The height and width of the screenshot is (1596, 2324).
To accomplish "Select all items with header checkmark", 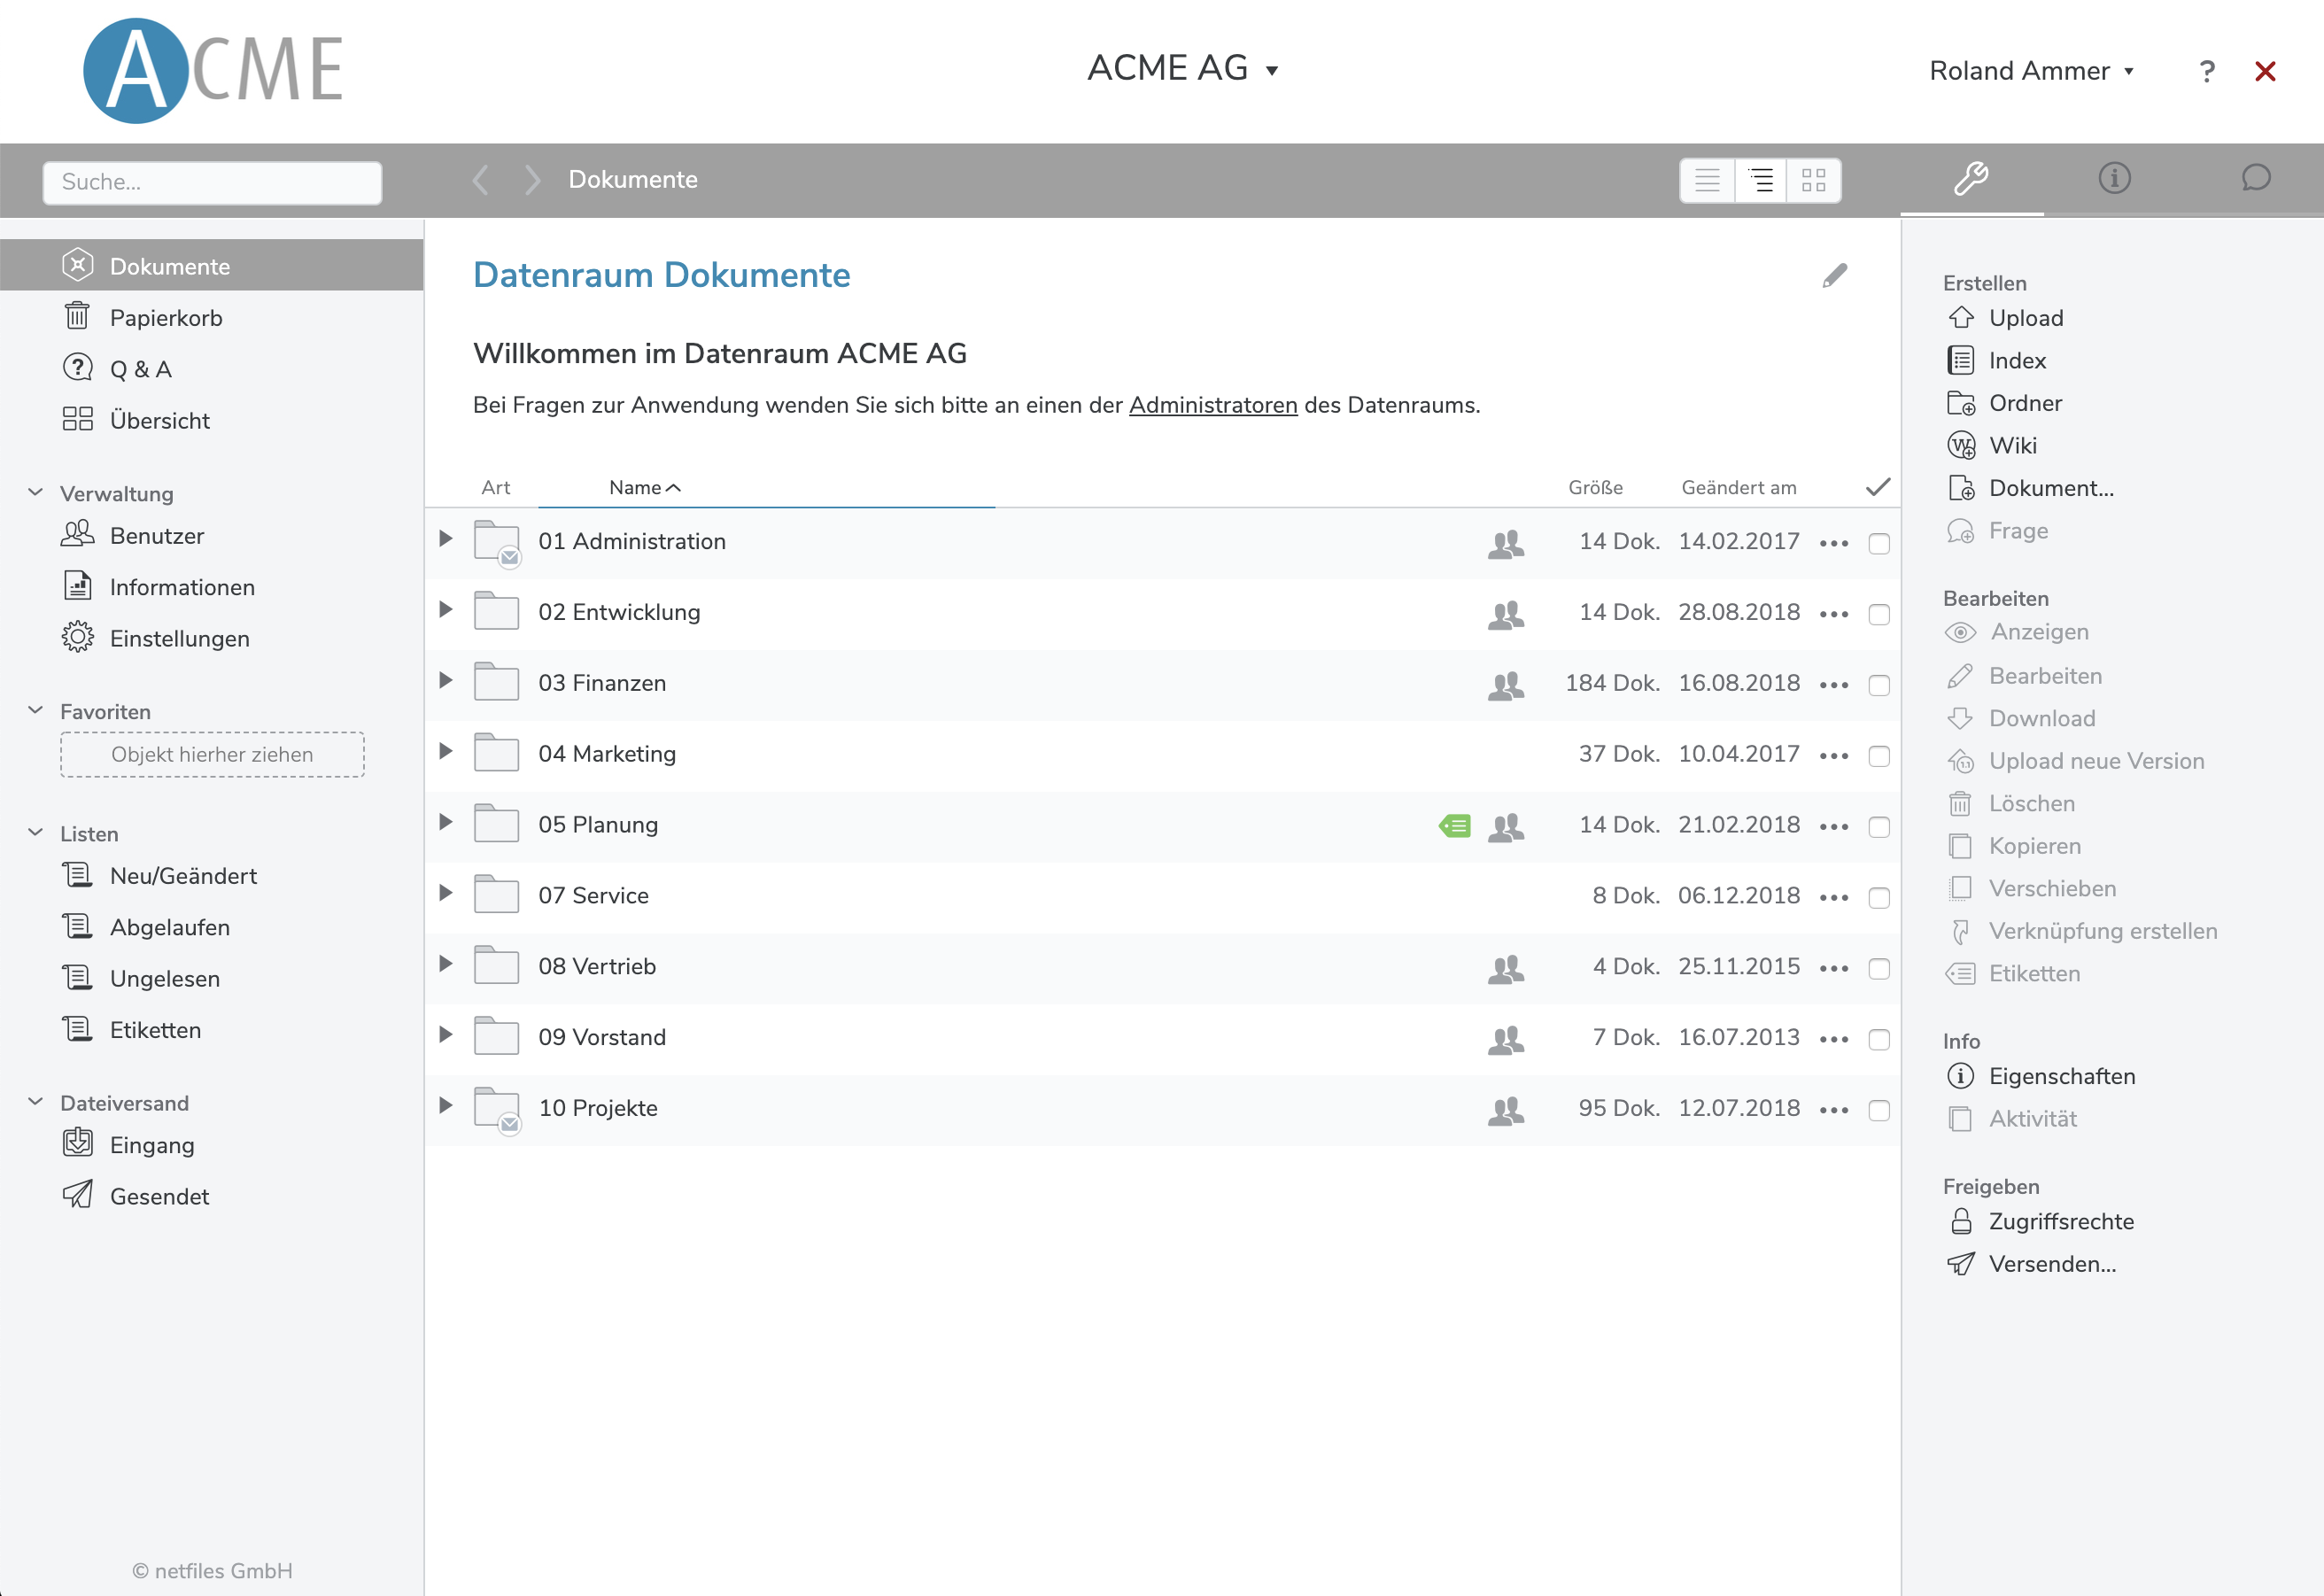I will pyautogui.click(x=1877, y=487).
